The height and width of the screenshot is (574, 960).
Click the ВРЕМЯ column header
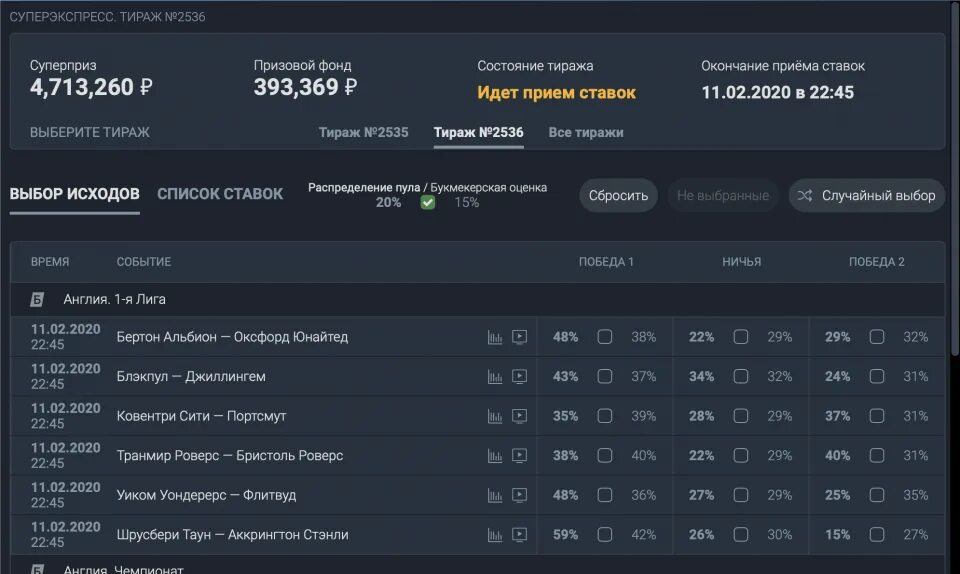(50, 262)
